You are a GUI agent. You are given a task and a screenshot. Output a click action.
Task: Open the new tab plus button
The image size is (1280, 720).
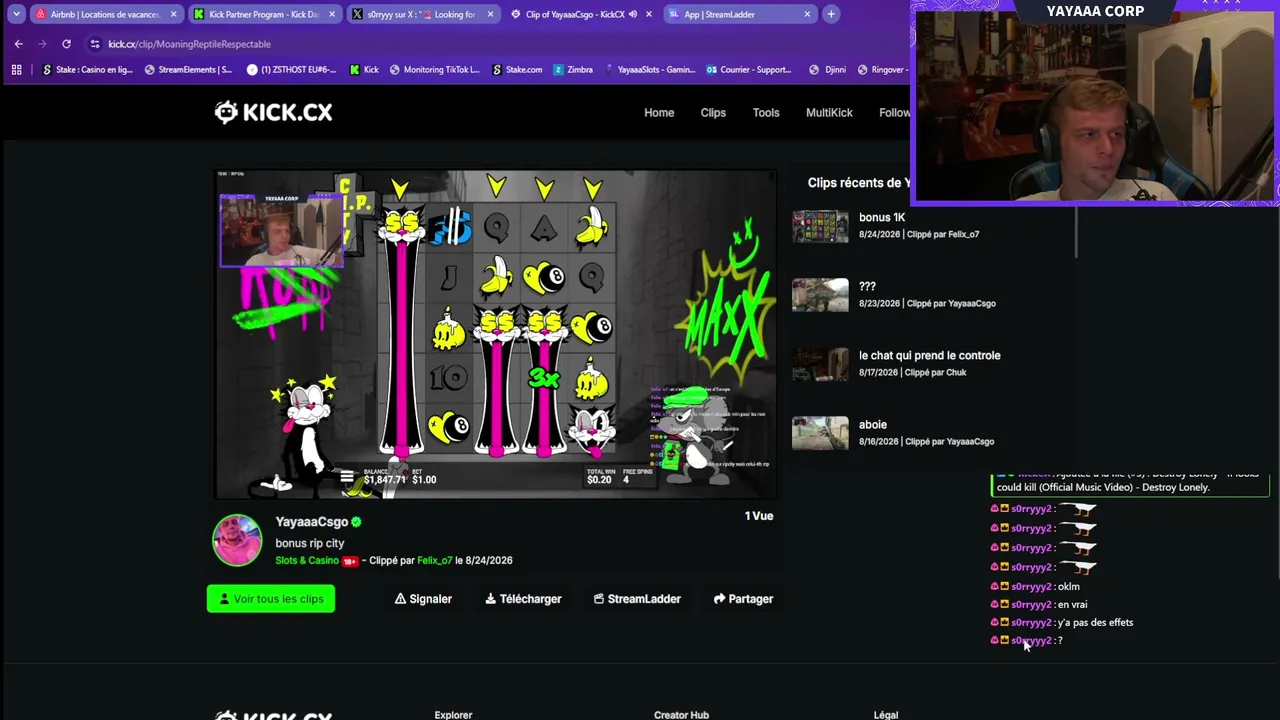click(x=830, y=14)
